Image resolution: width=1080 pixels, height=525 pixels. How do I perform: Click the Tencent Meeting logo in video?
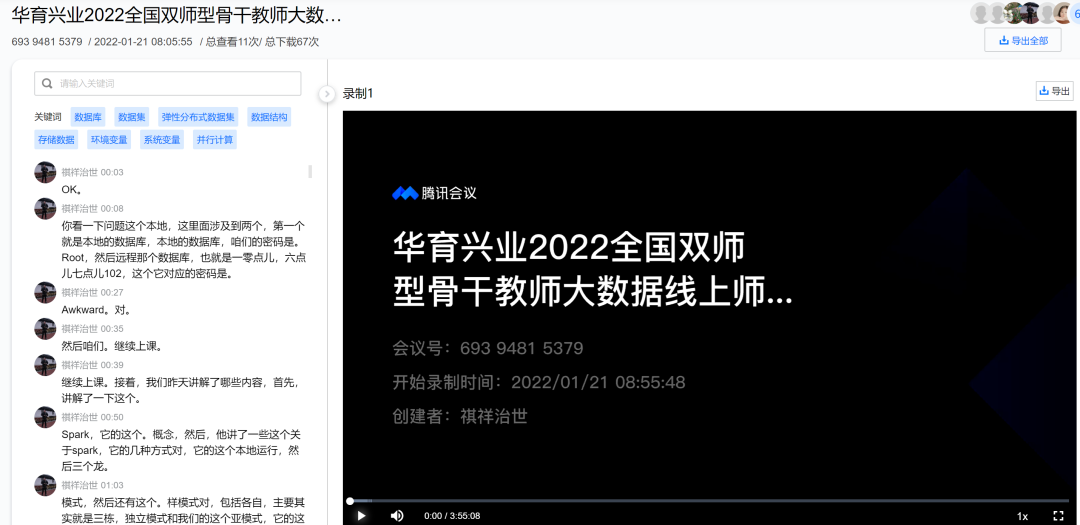[434, 194]
